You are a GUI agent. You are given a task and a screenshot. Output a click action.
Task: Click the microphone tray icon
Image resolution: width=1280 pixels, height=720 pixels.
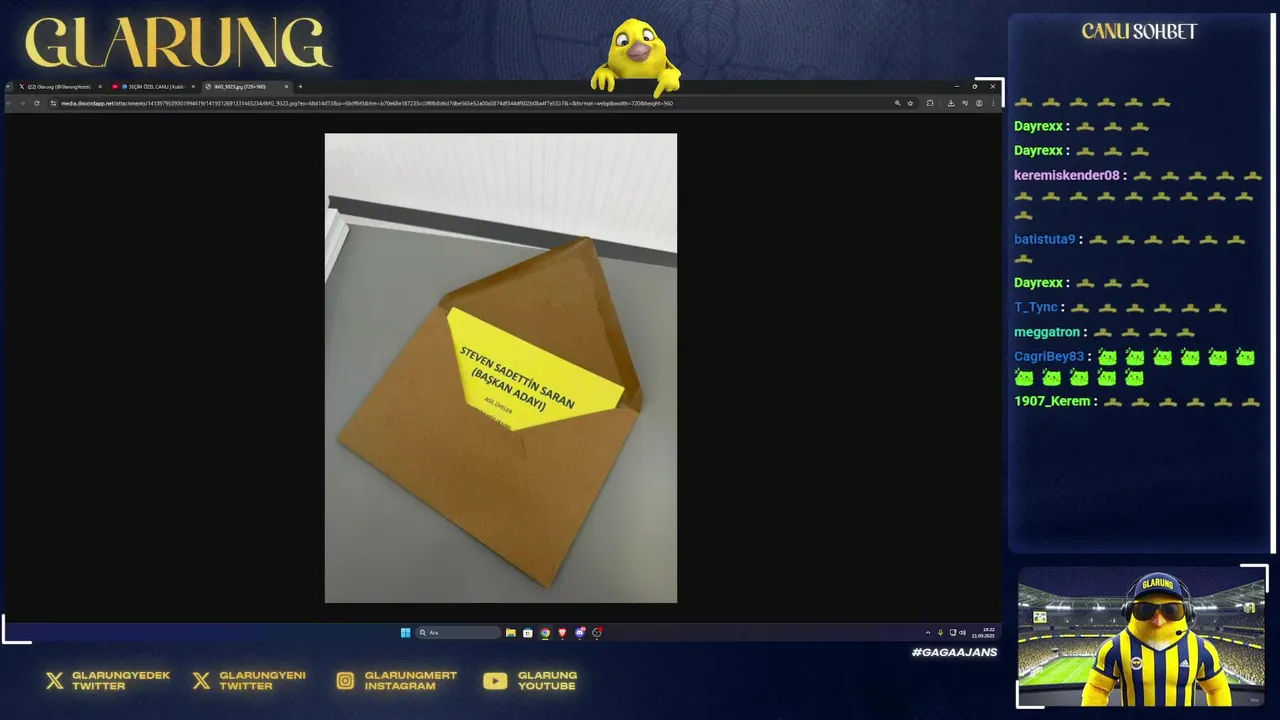point(940,632)
